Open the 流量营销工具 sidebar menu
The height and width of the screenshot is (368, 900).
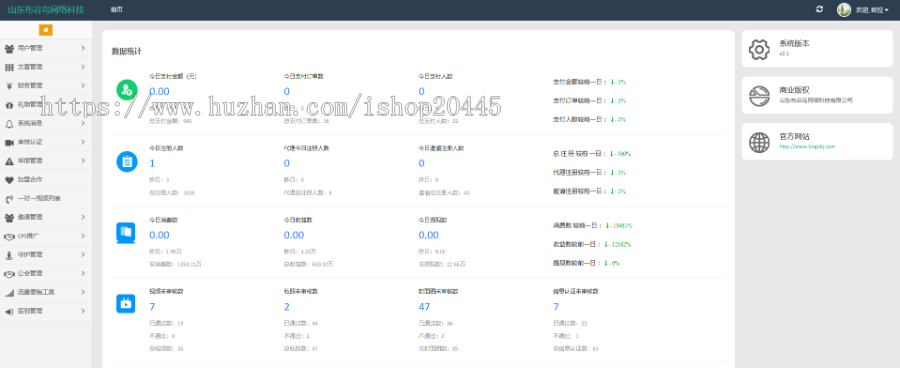pos(46,292)
